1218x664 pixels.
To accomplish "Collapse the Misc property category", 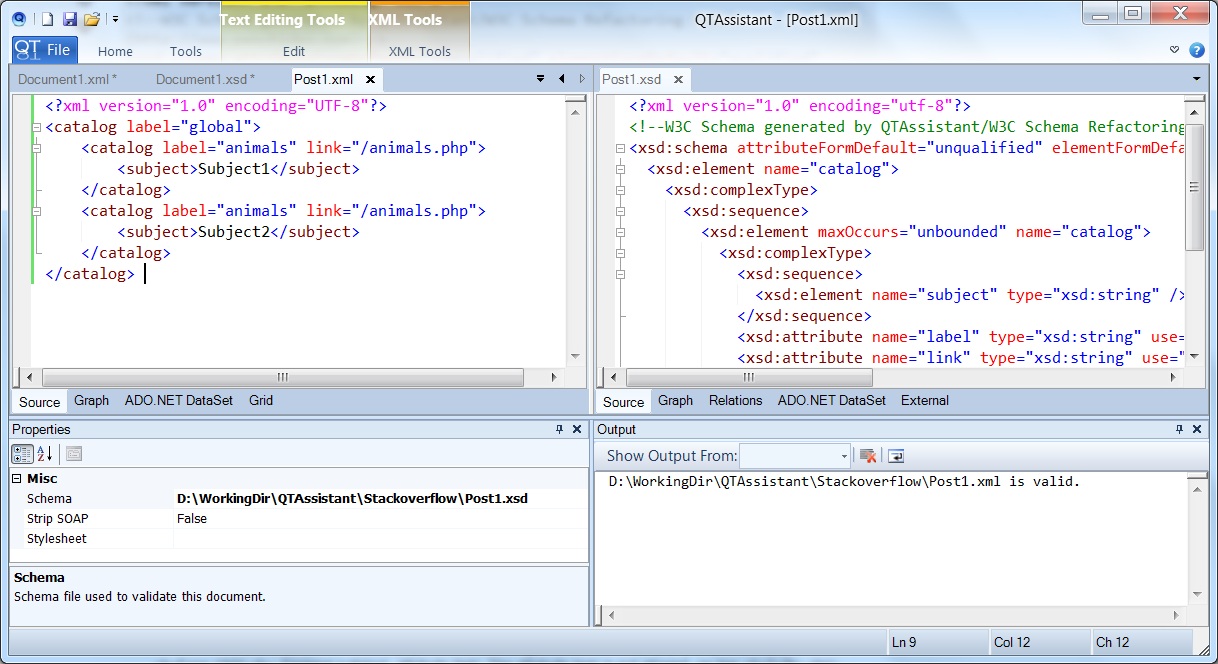I will (17, 479).
